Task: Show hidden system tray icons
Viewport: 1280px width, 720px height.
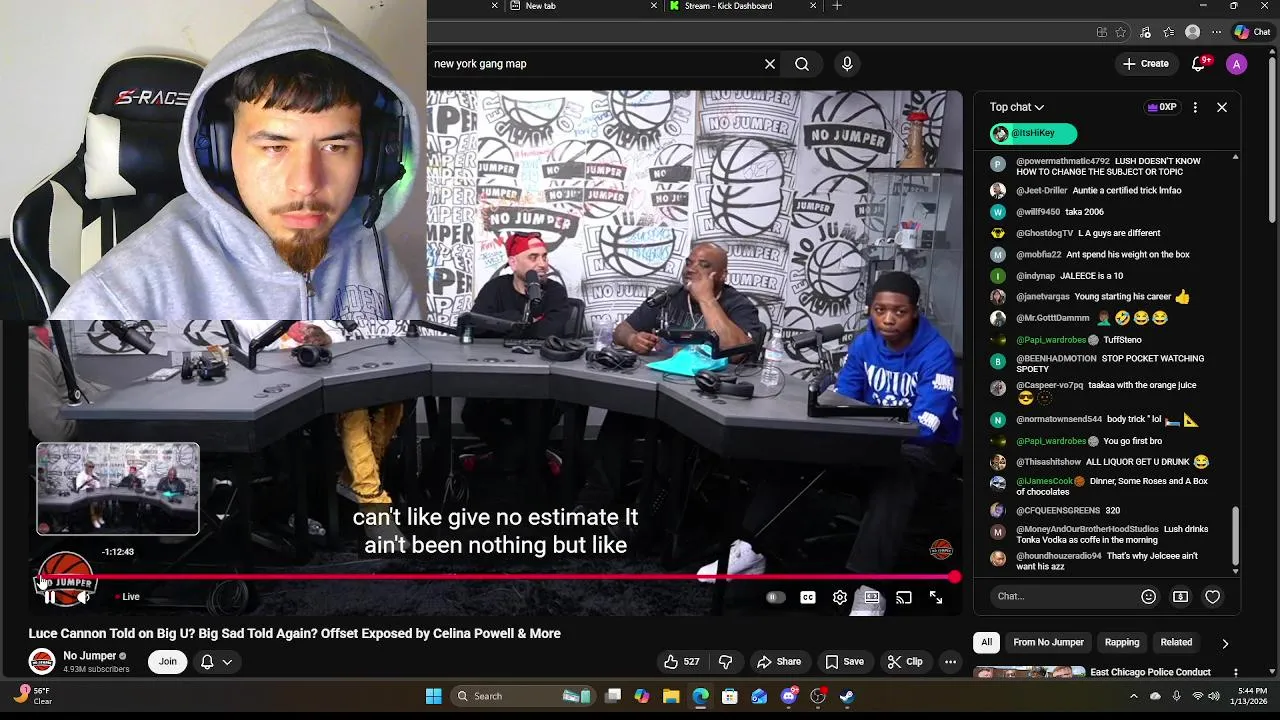Action: coord(1133,696)
